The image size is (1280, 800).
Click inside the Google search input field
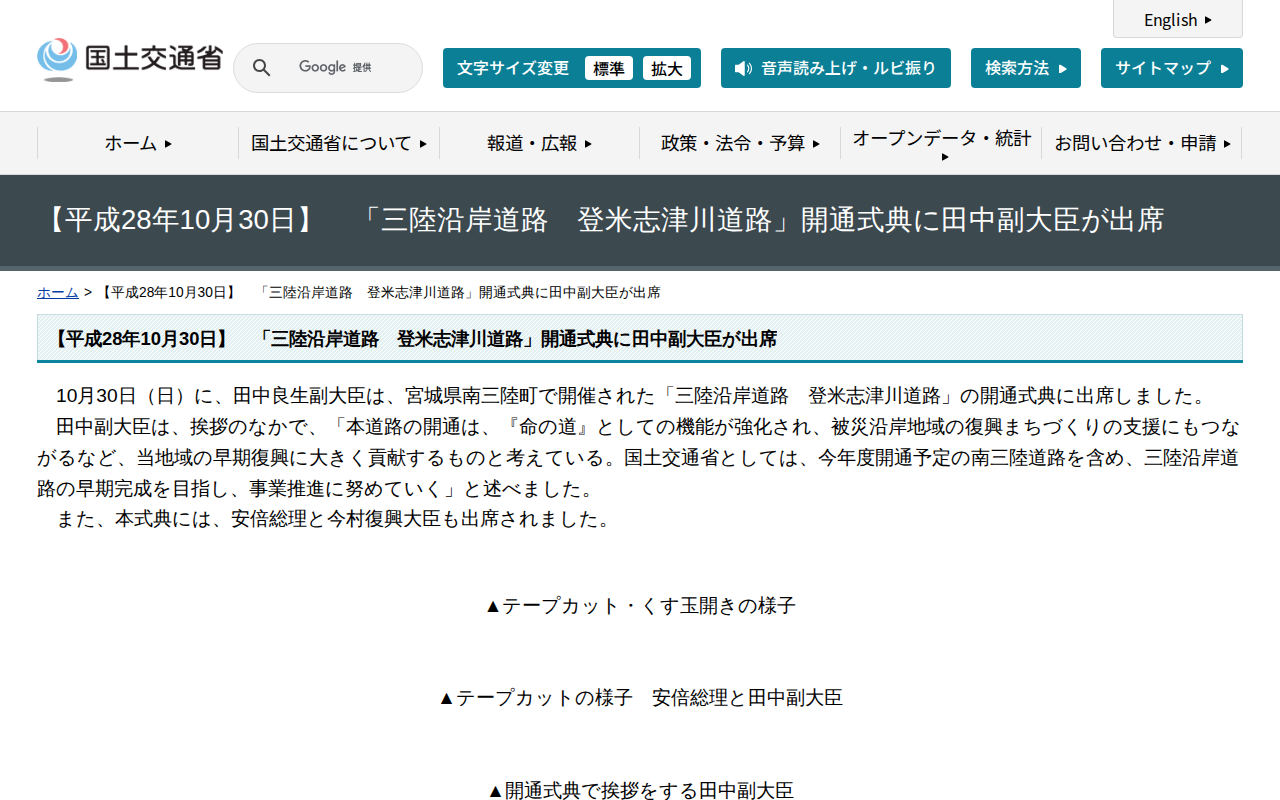click(x=340, y=67)
